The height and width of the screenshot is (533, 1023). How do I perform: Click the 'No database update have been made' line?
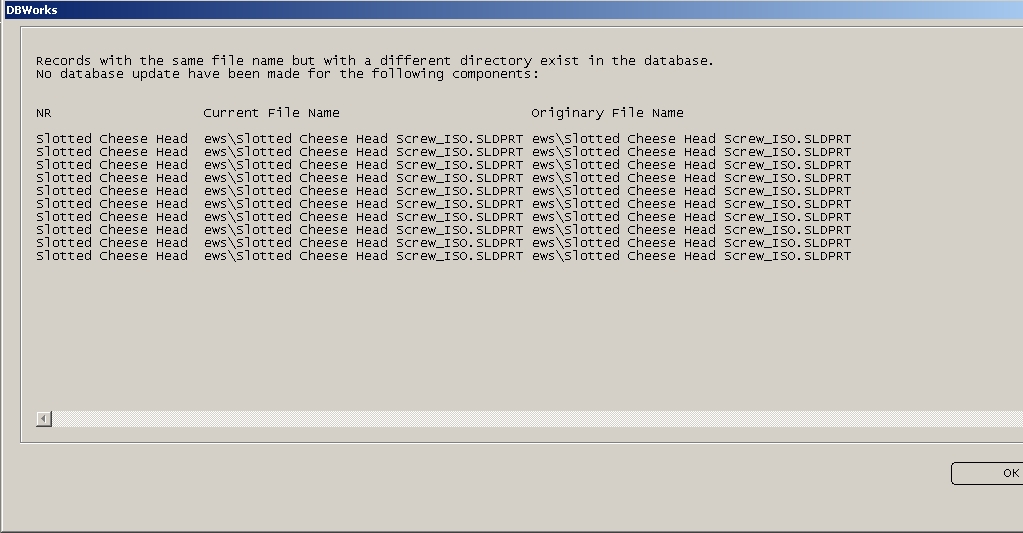[x=288, y=74]
